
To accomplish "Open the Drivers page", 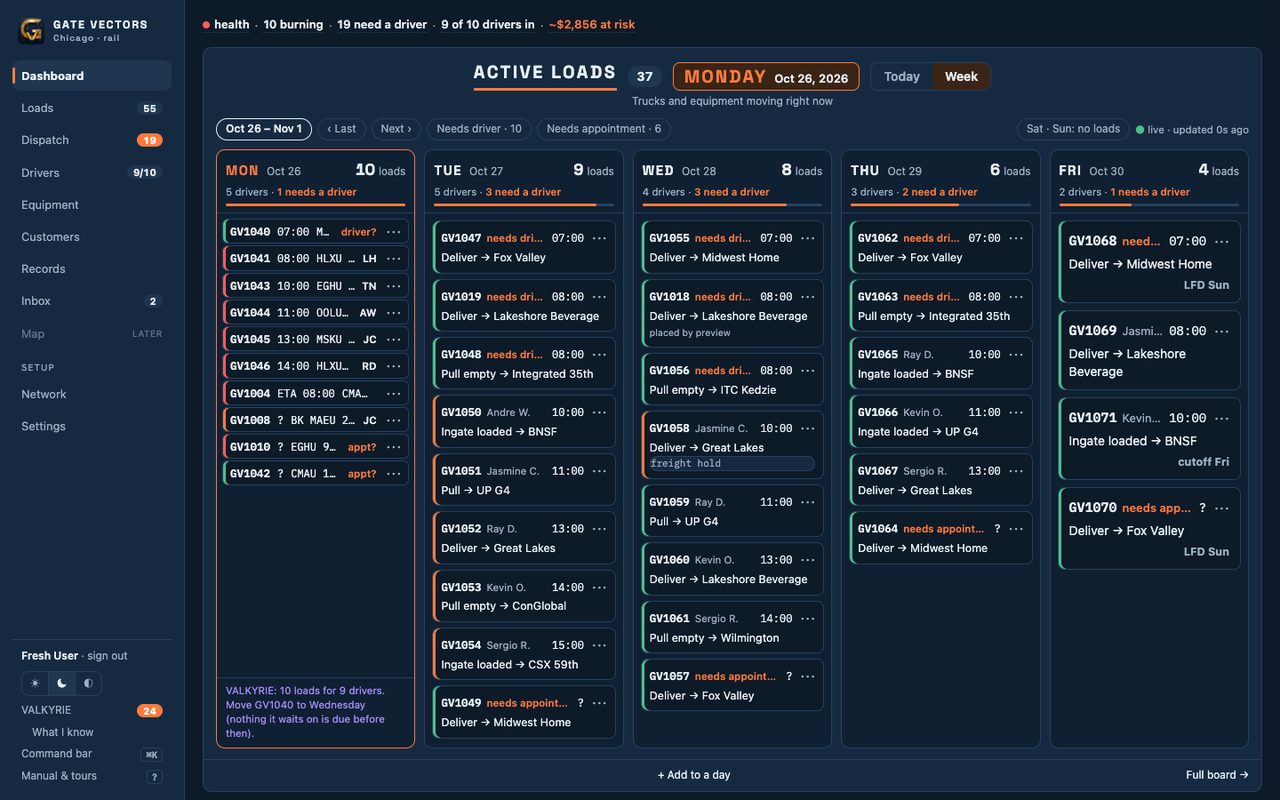I will [91, 172].
